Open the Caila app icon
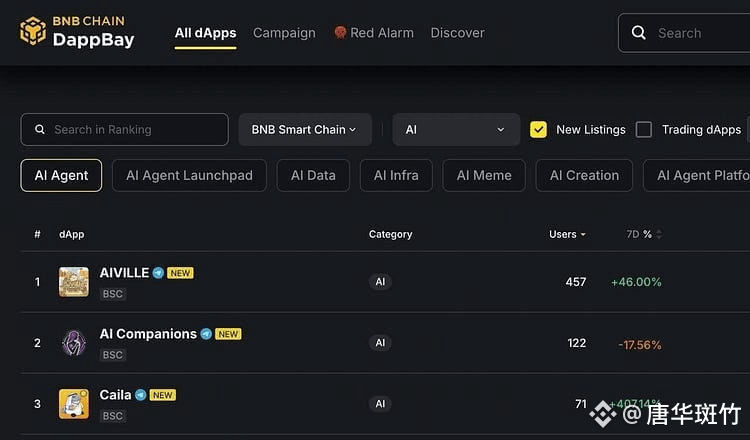Viewport: 750px width, 440px height. (74, 404)
